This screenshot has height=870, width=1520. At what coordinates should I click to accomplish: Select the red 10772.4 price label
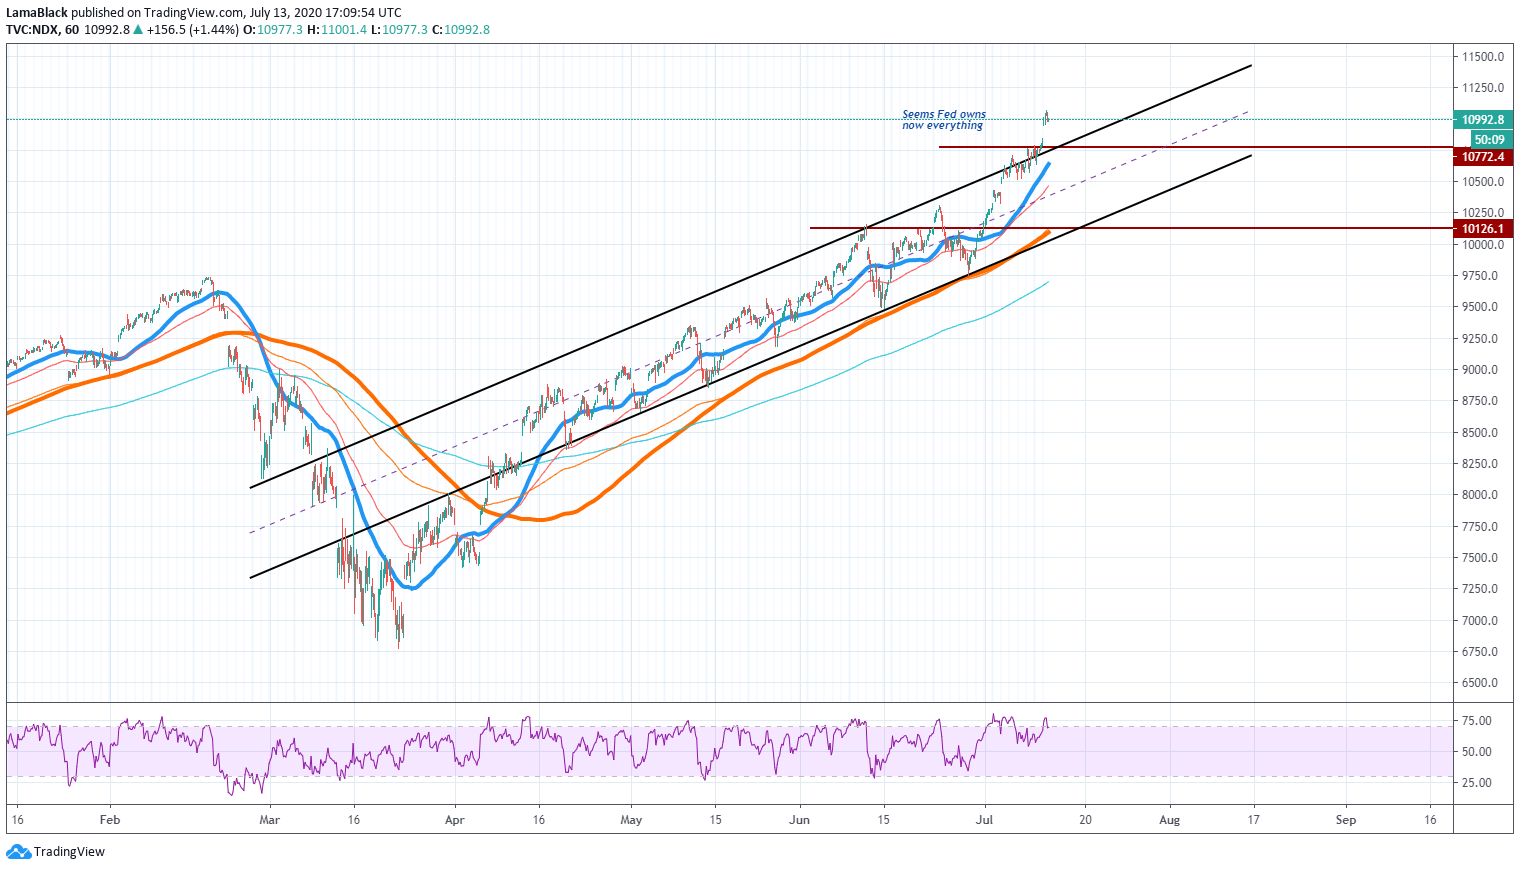tap(1483, 157)
